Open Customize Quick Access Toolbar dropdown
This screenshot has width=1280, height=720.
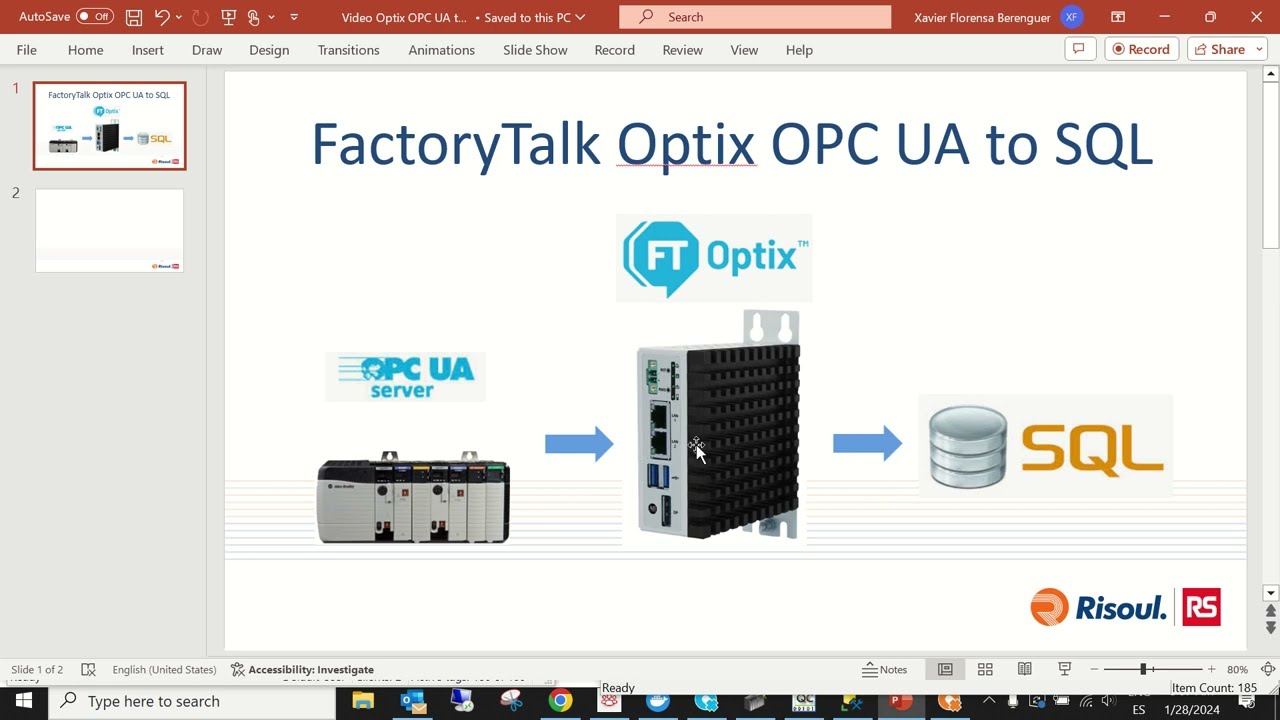click(294, 17)
